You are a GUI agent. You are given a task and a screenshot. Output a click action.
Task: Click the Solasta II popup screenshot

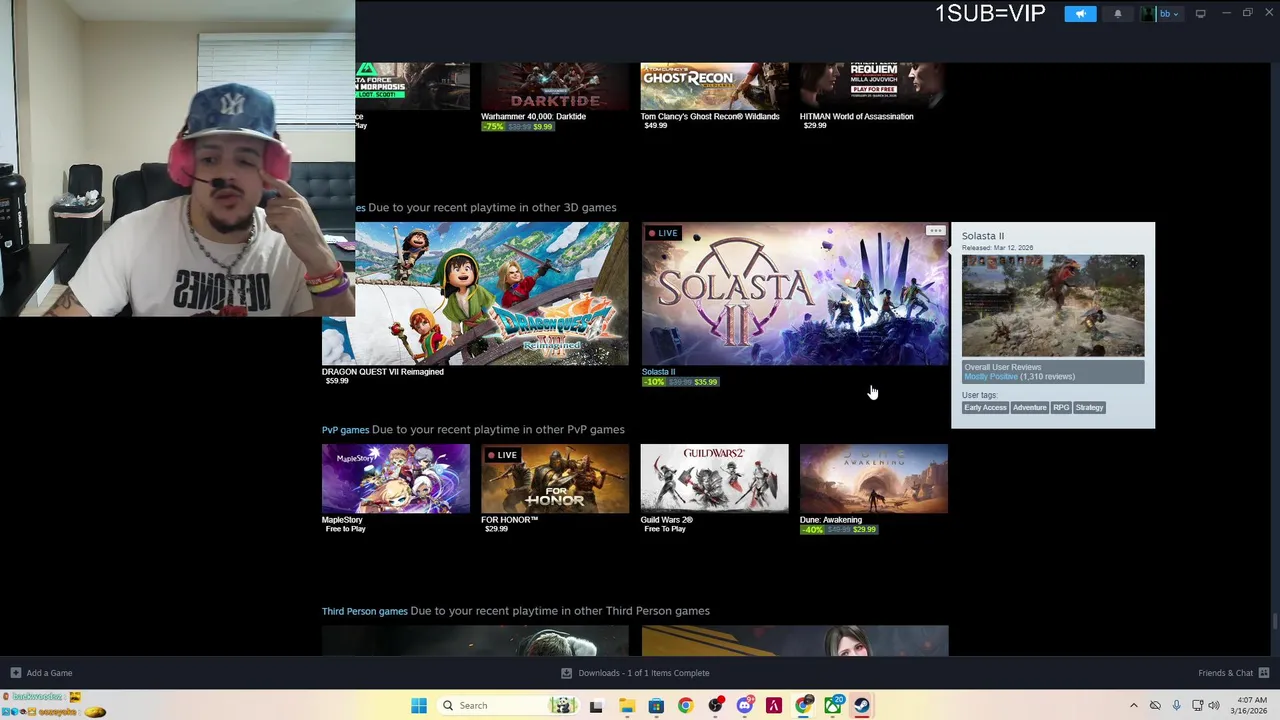pos(1053,305)
